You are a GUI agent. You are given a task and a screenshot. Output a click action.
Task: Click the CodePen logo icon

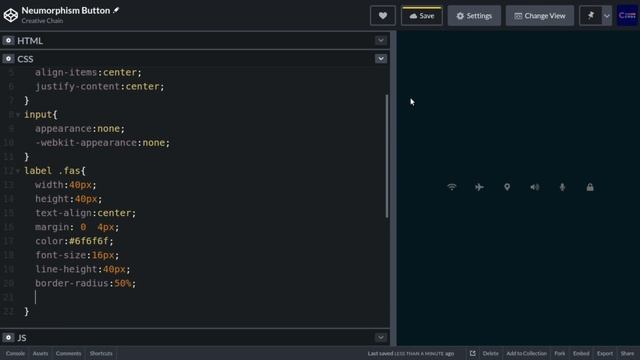[x=11, y=15]
